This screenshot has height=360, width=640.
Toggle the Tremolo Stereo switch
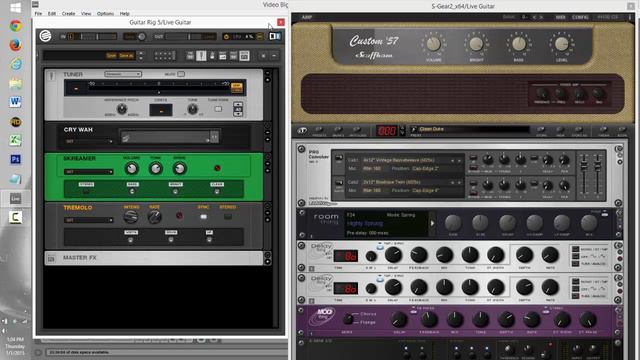pos(228,217)
